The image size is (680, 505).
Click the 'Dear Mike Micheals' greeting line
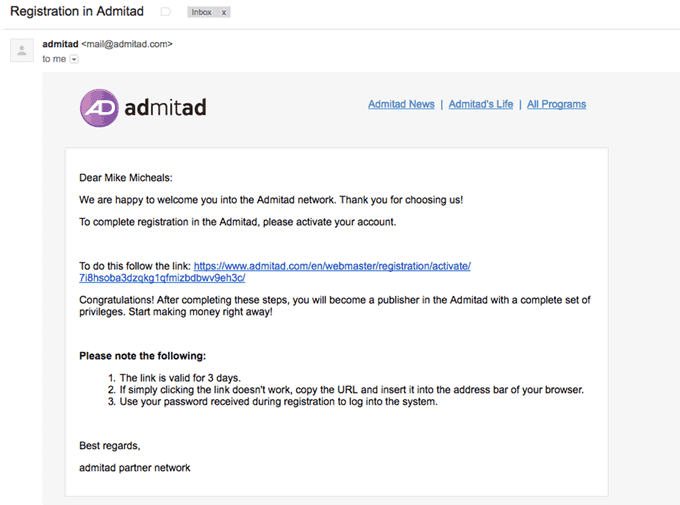[126, 178]
